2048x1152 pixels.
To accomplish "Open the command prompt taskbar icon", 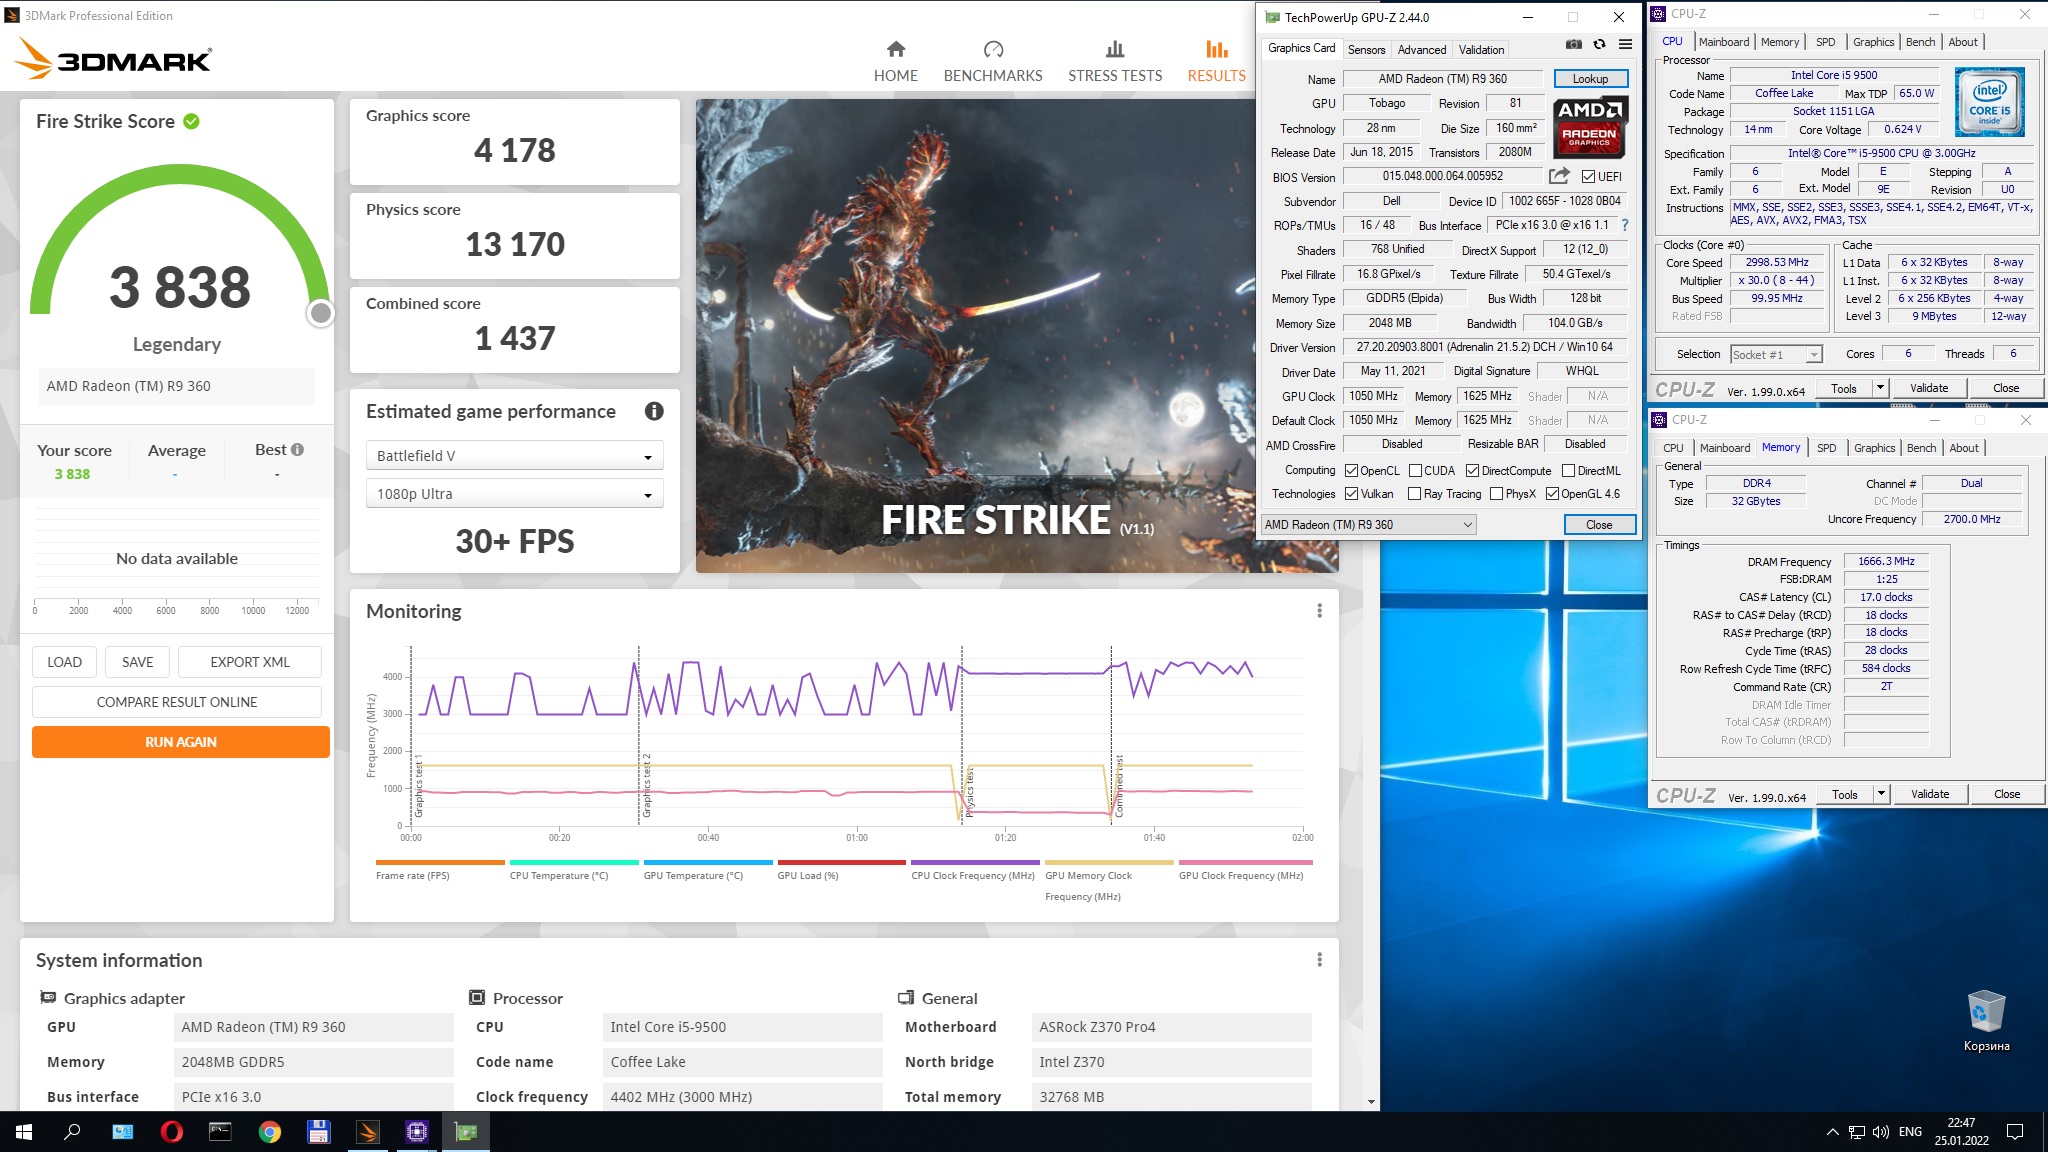I will click(x=220, y=1132).
